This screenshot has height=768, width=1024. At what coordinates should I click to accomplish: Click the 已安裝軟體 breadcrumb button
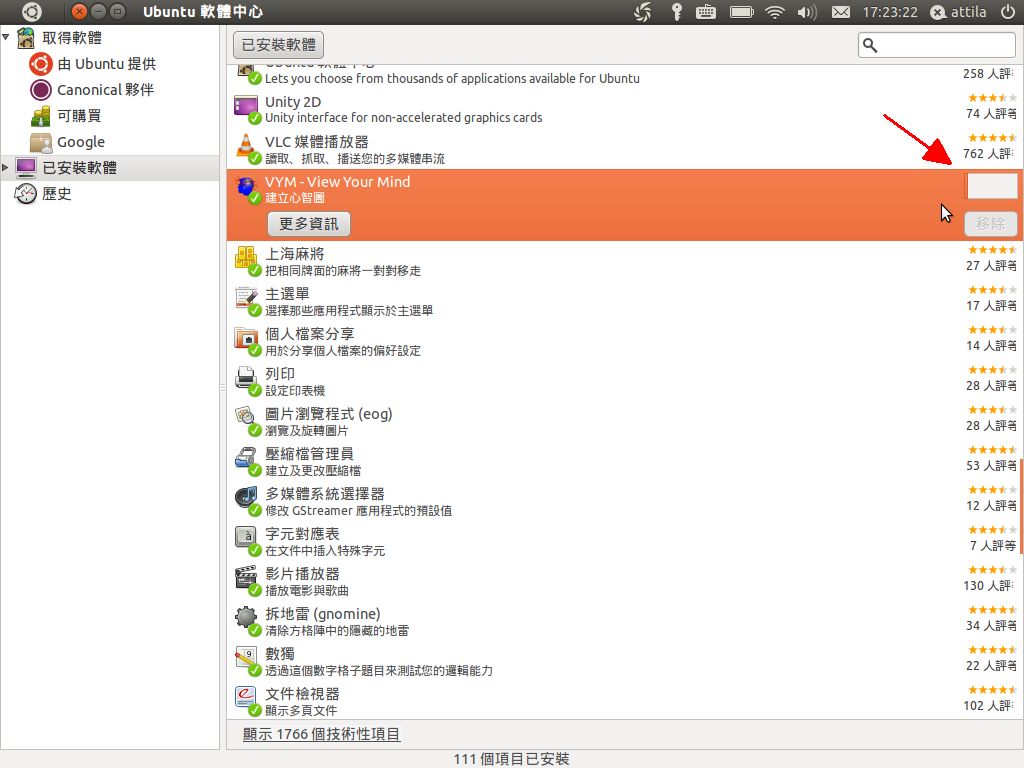278,45
